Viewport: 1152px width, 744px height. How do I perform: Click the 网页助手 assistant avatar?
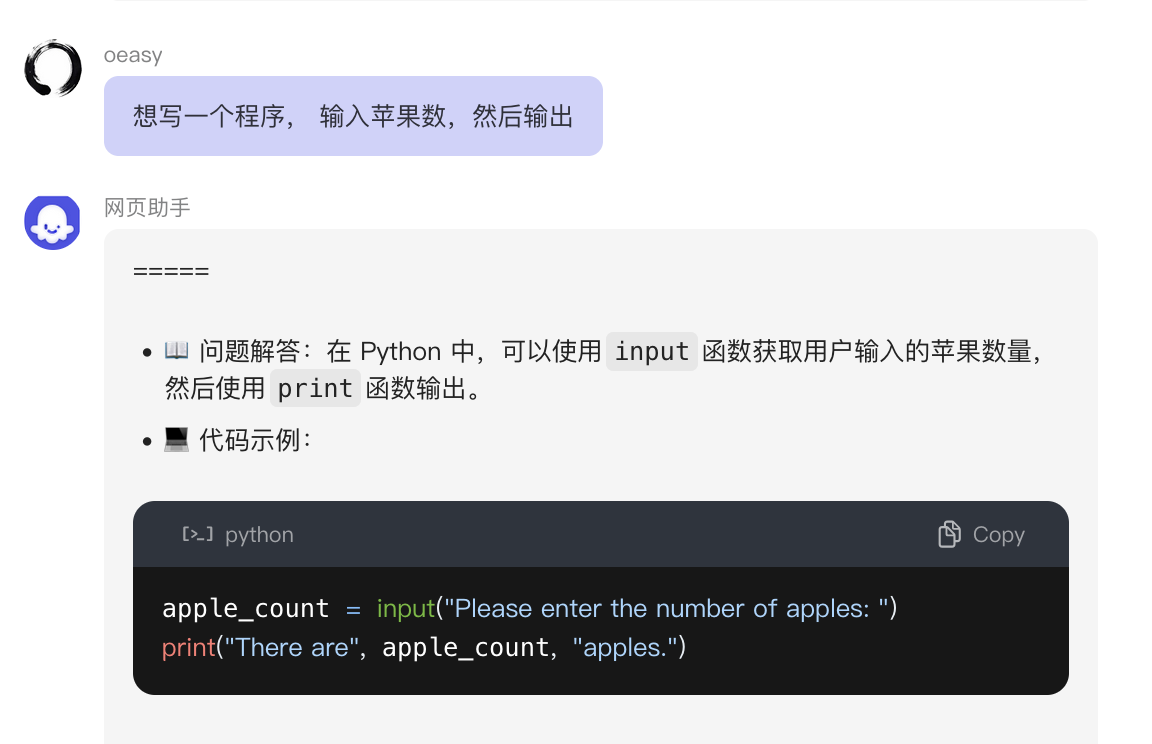coord(51,221)
